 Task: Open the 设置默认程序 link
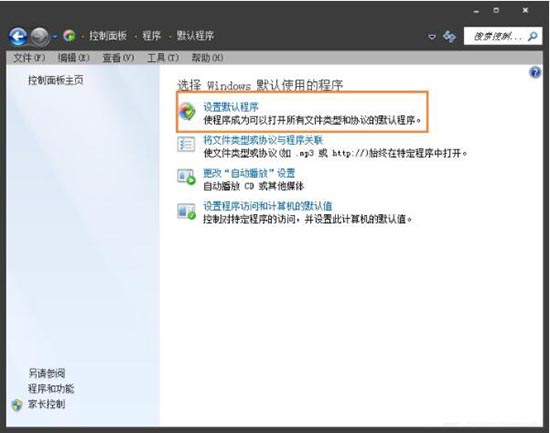click(231, 107)
